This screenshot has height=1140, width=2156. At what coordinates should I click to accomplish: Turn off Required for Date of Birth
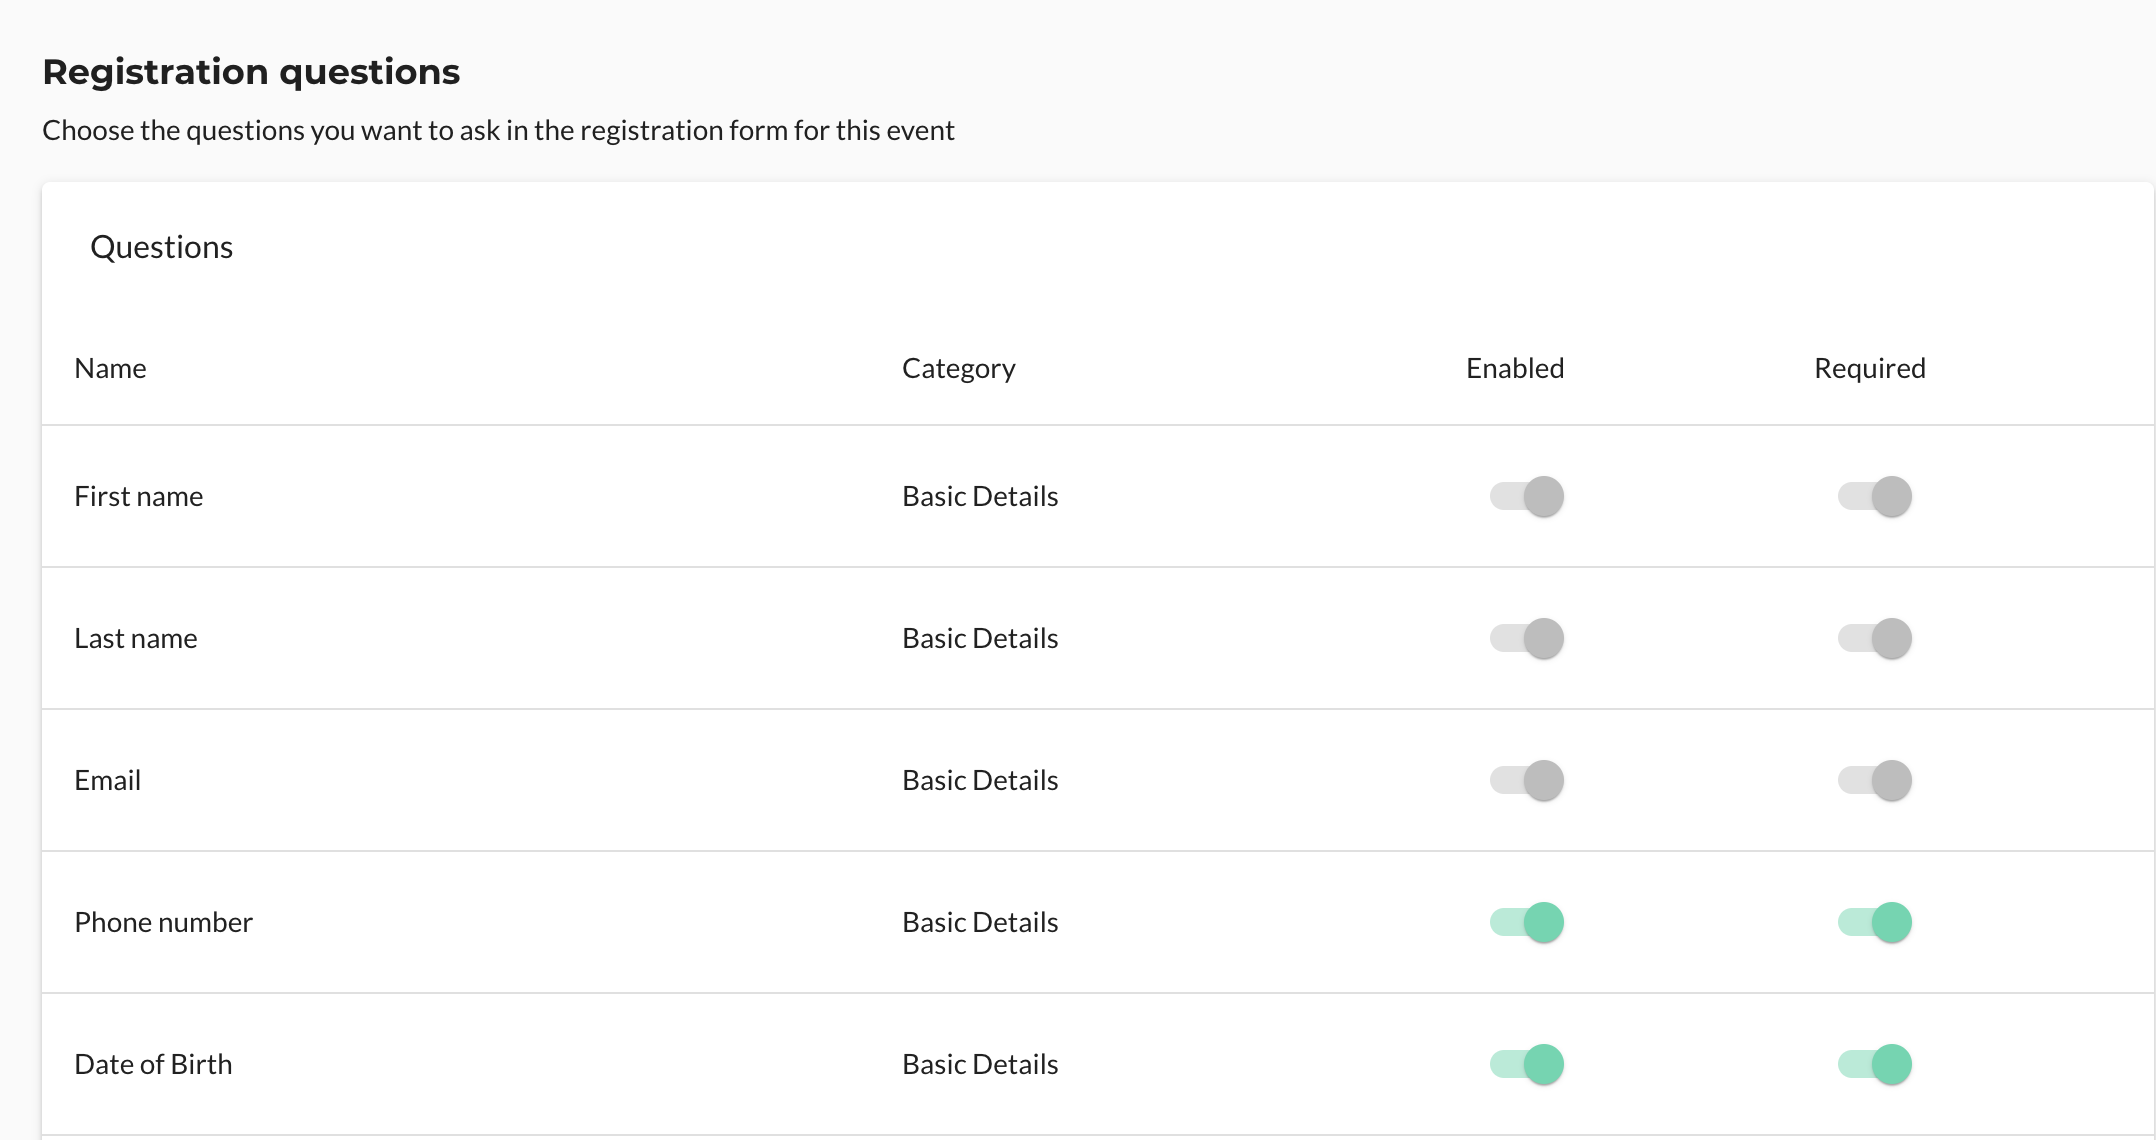pyautogui.click(x=1874, y=1064)
